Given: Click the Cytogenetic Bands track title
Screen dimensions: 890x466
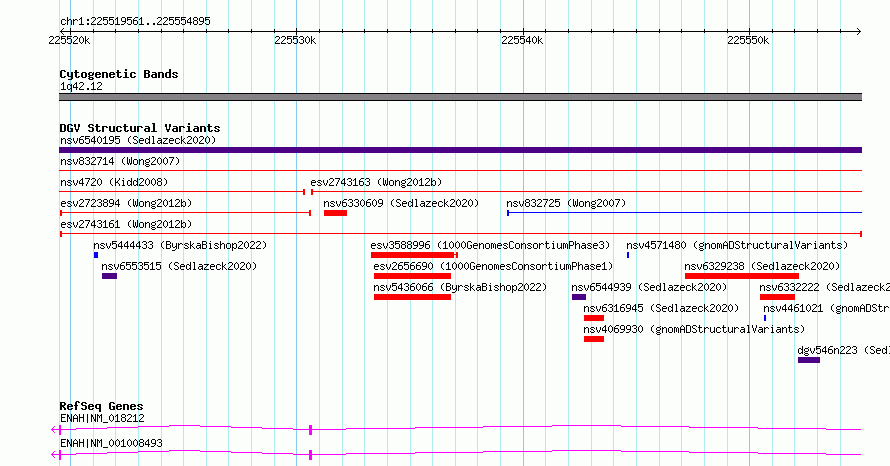Looking at the screenshot, I should click(119, 74).
